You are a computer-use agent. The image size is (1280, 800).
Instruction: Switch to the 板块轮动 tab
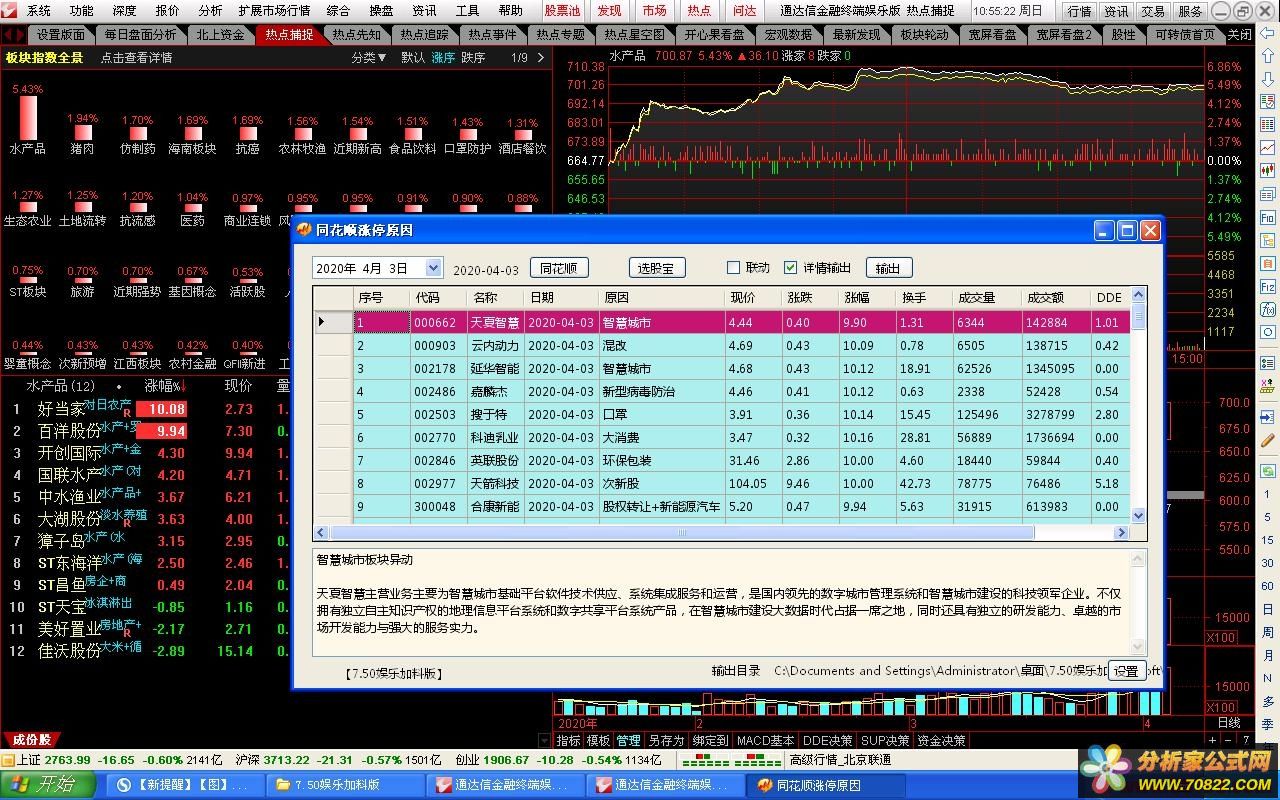tap(924, 34)
